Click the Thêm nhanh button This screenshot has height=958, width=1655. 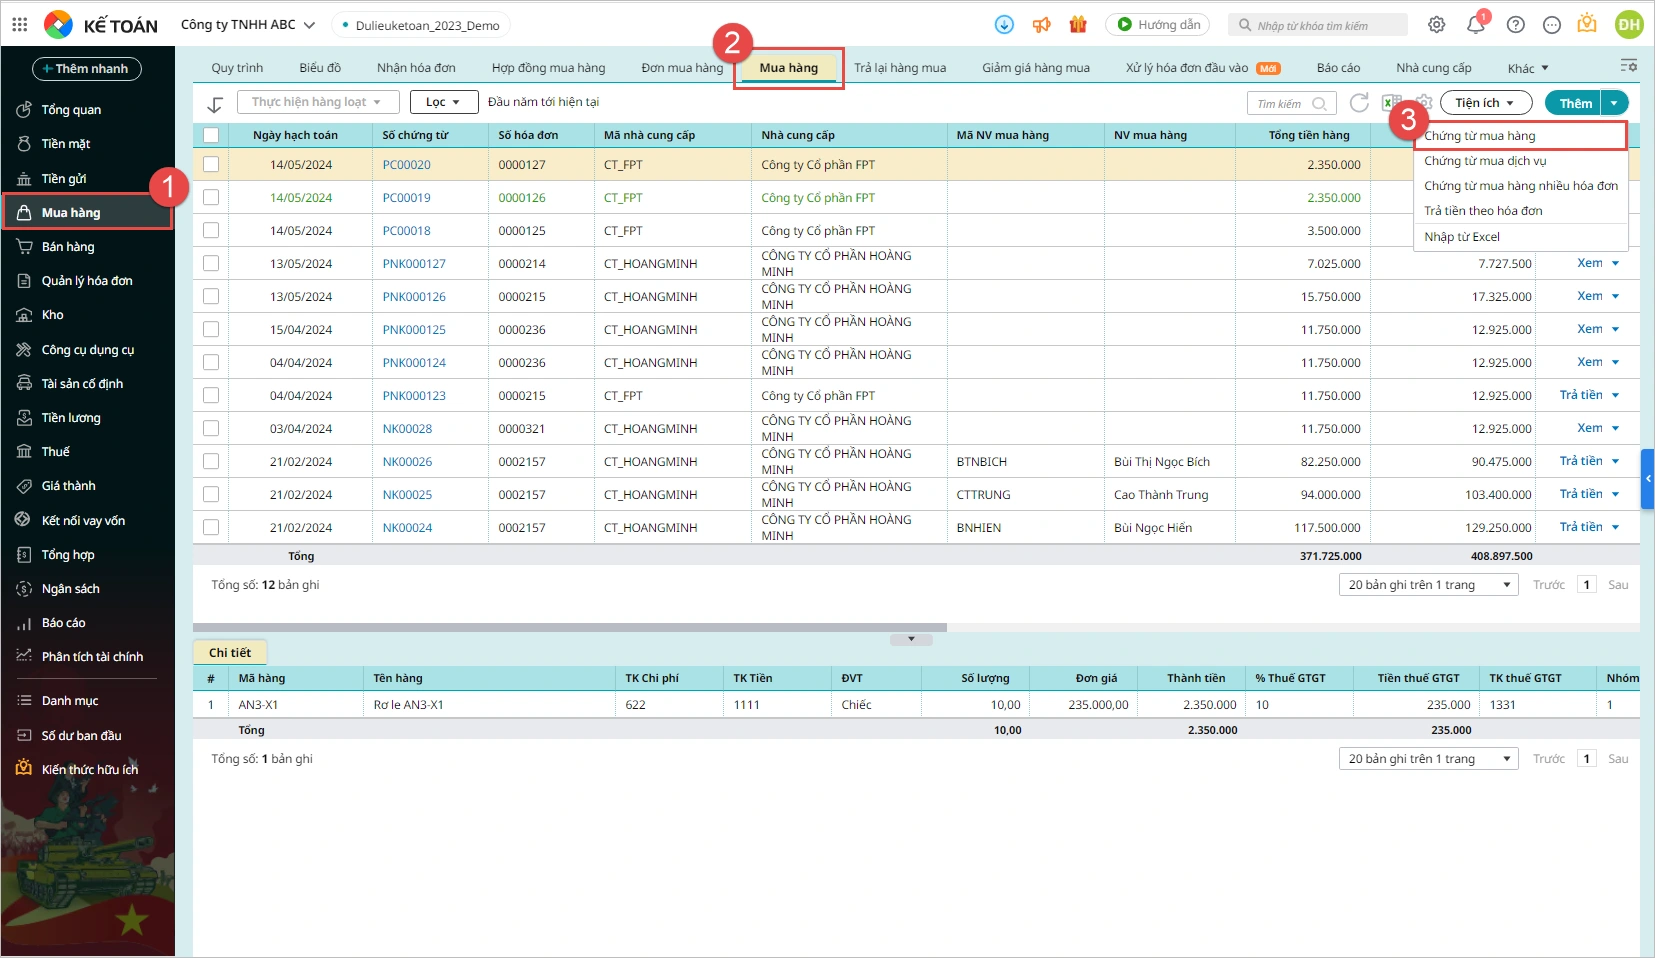coord(87,69)
